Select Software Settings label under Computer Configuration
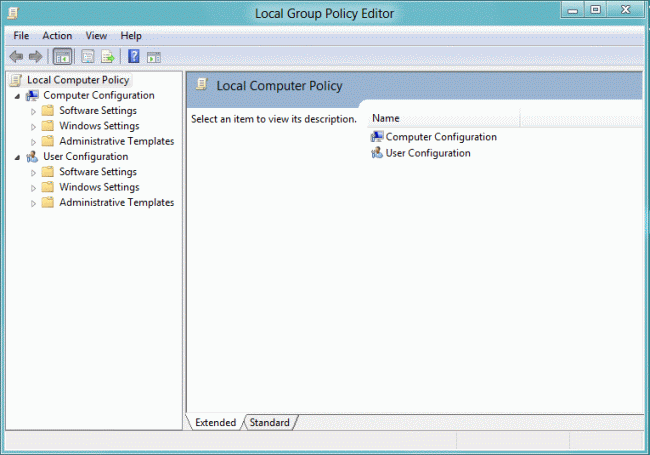The height and width of the screenshot is (455, 650). [98, 111]
